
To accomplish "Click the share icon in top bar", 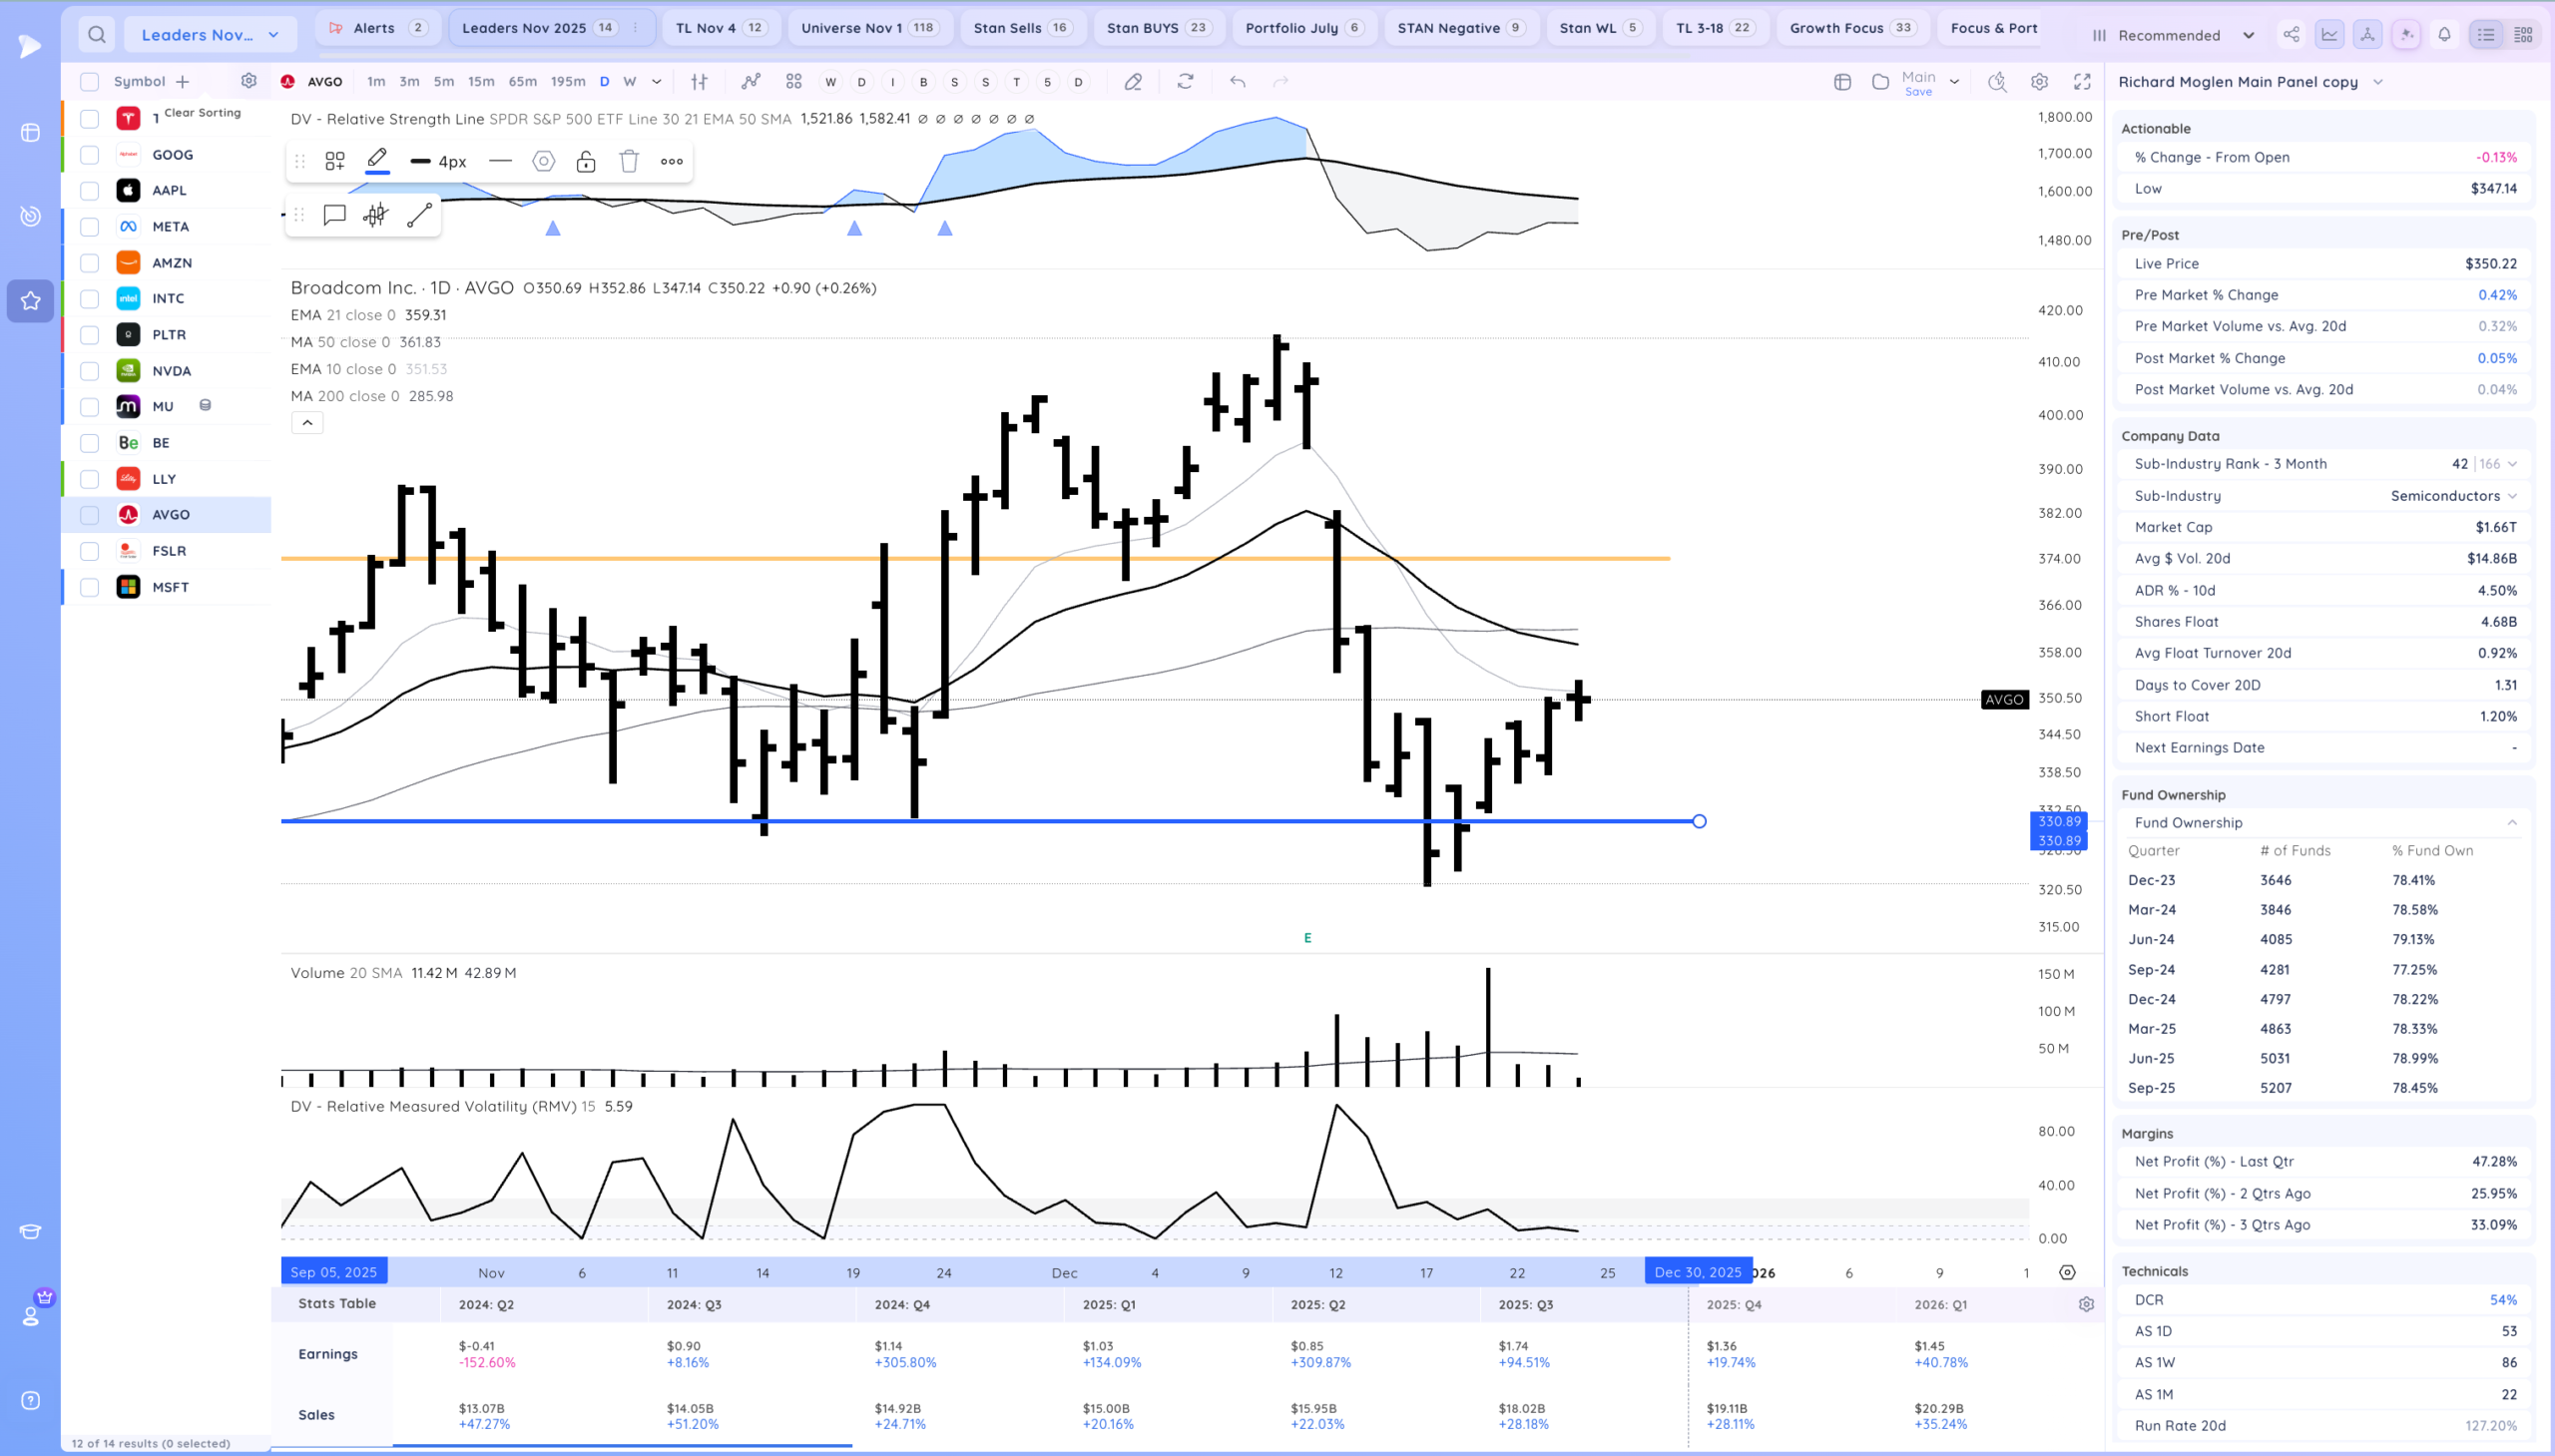I will click(2291, 35).
